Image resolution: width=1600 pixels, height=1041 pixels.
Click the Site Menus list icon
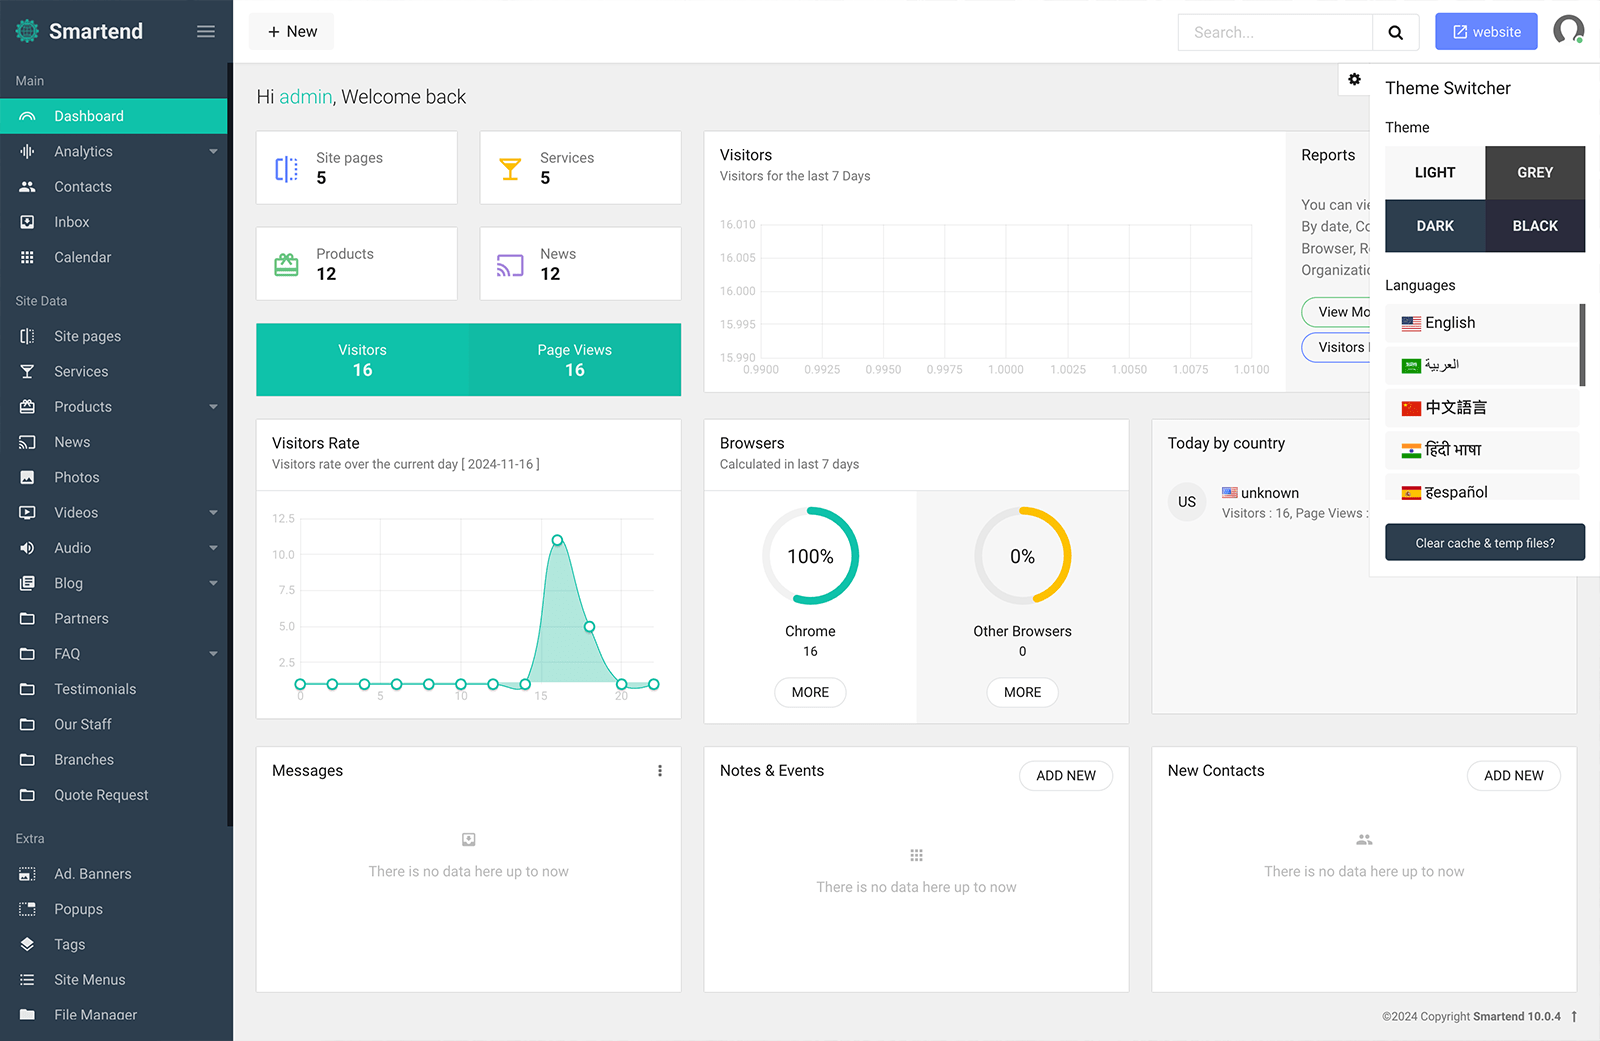click(27, 980)
